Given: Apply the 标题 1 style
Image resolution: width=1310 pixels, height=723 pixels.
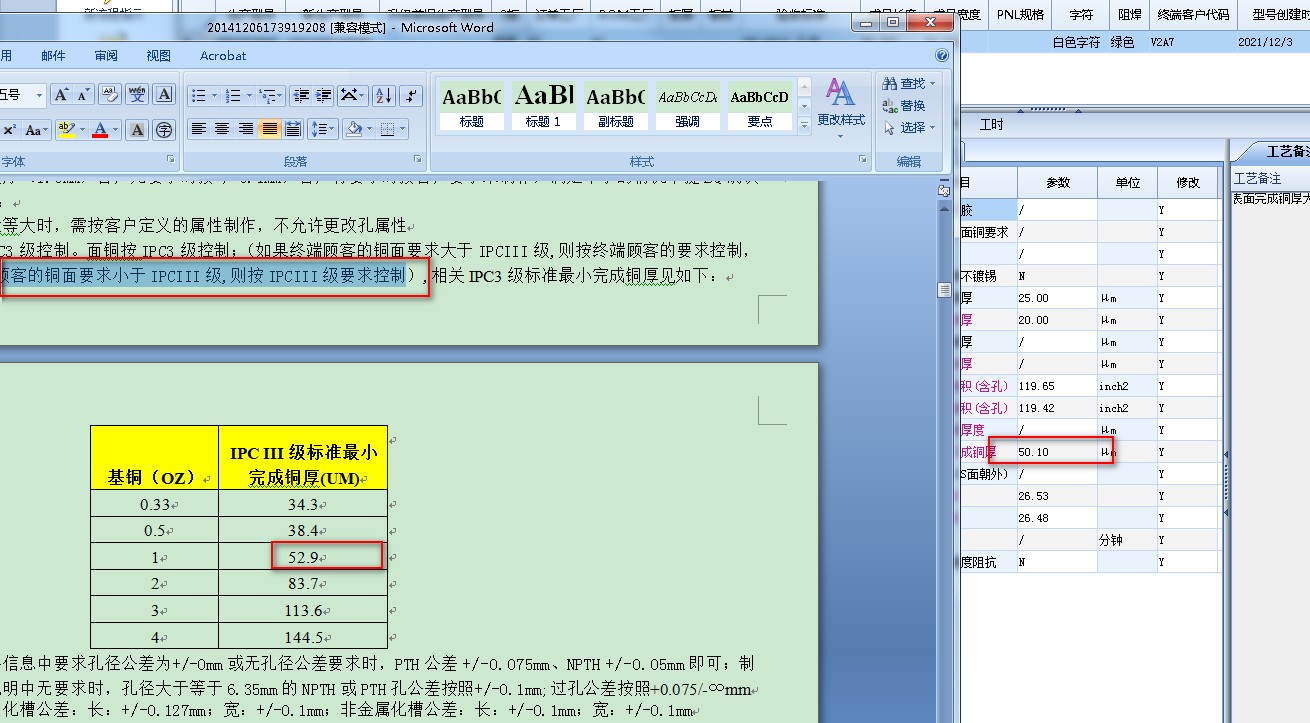Looking at the screenshot, I should point(544,105).
